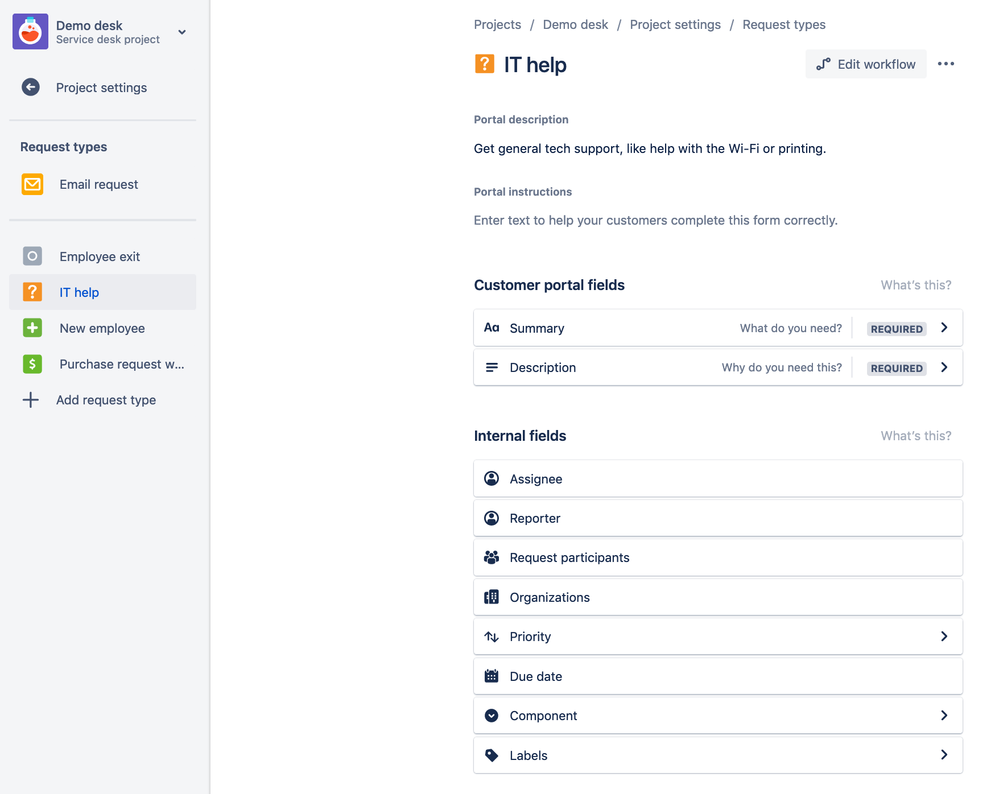
Task: Click the IT help question mark icon
Action: tap(31, 292)
